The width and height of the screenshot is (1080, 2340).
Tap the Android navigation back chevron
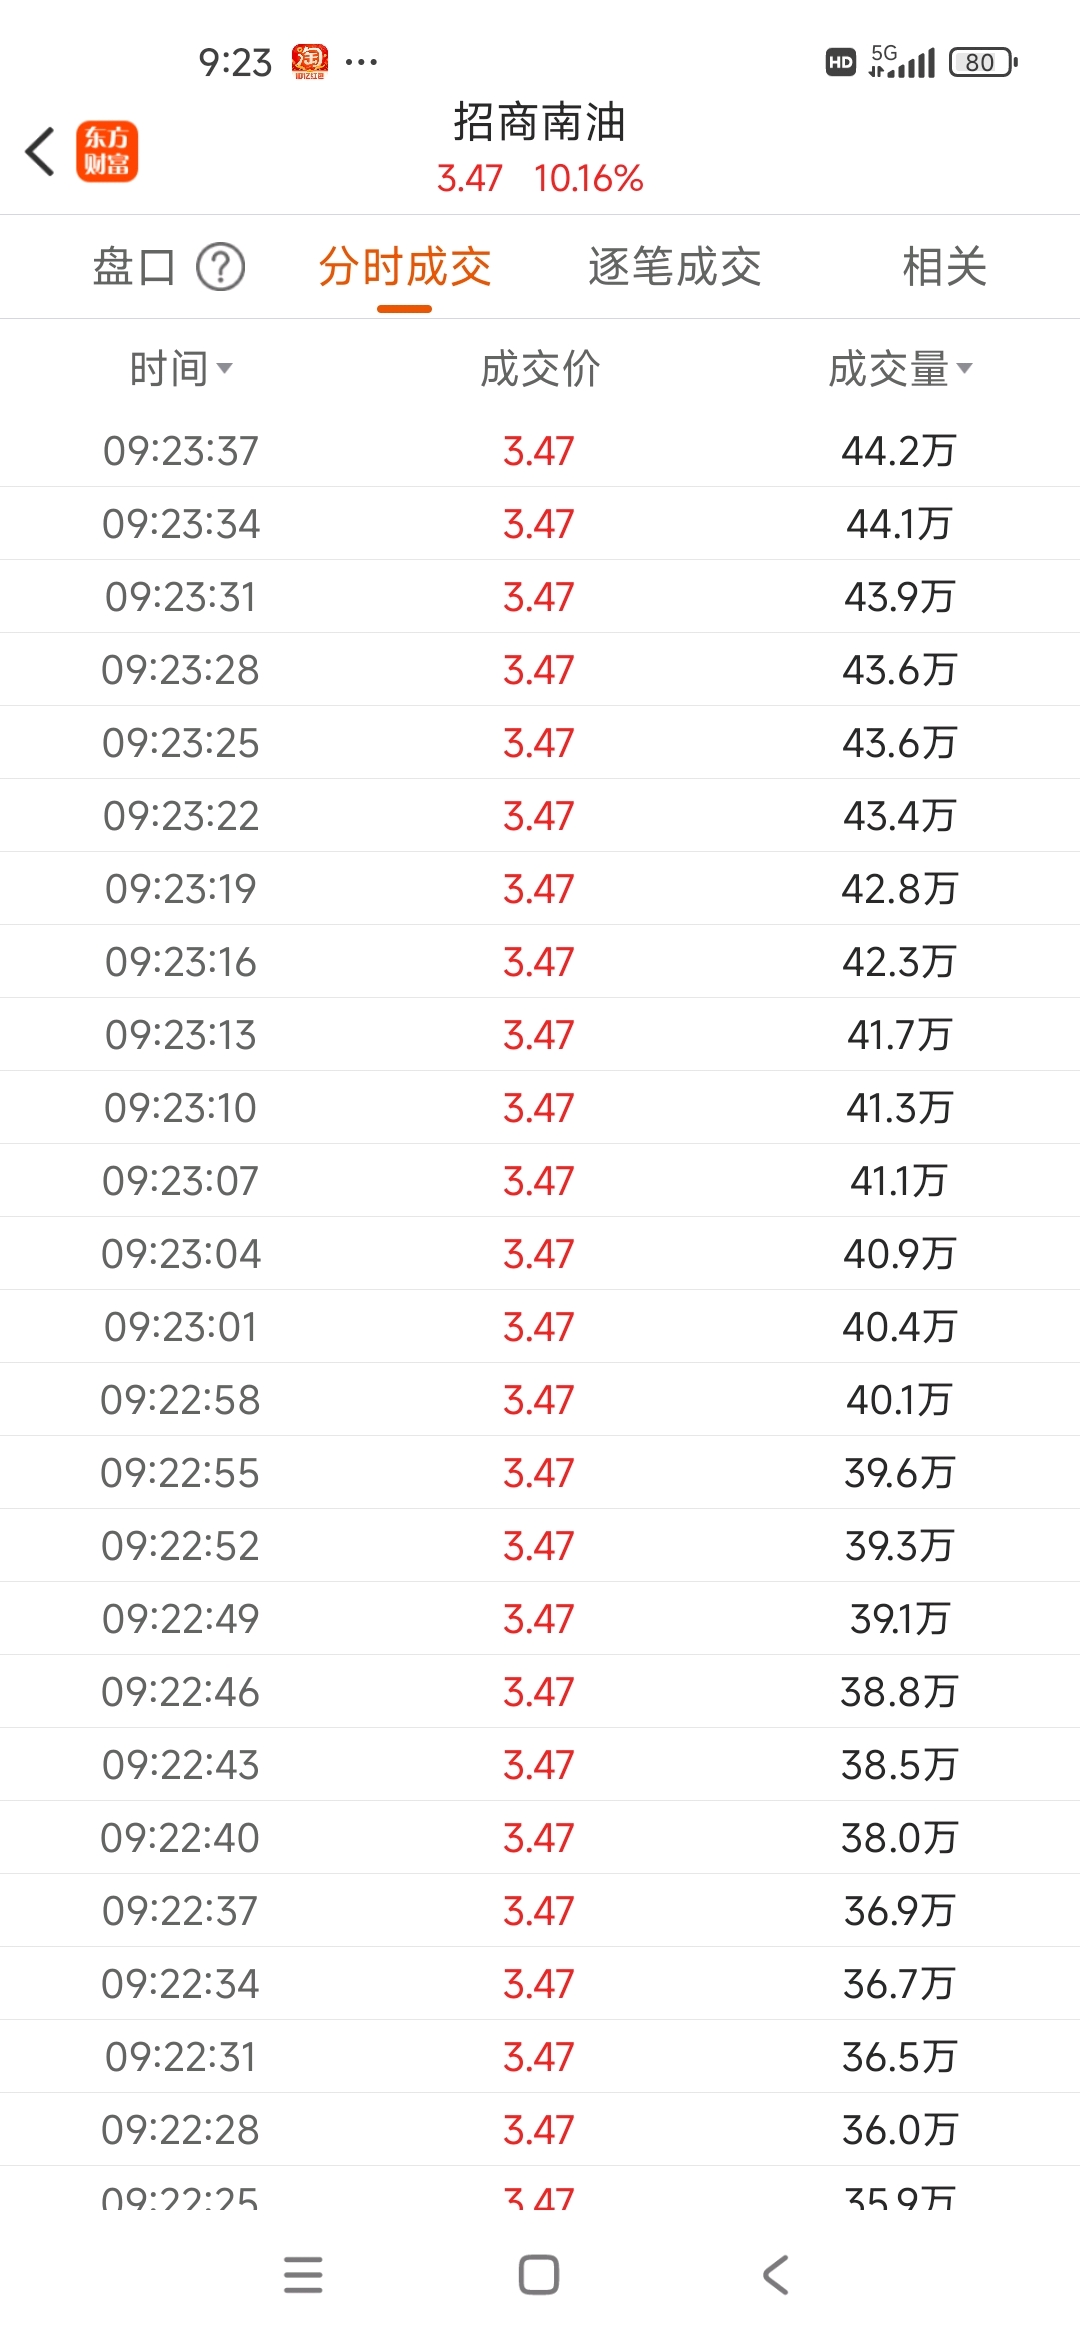point(776,2274)
